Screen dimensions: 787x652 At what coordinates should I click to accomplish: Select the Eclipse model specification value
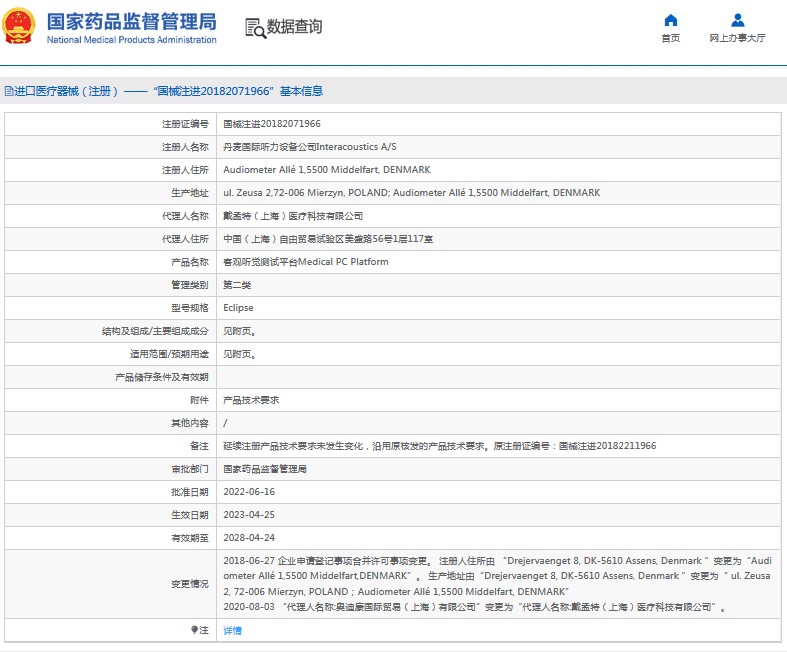[238, 308]
